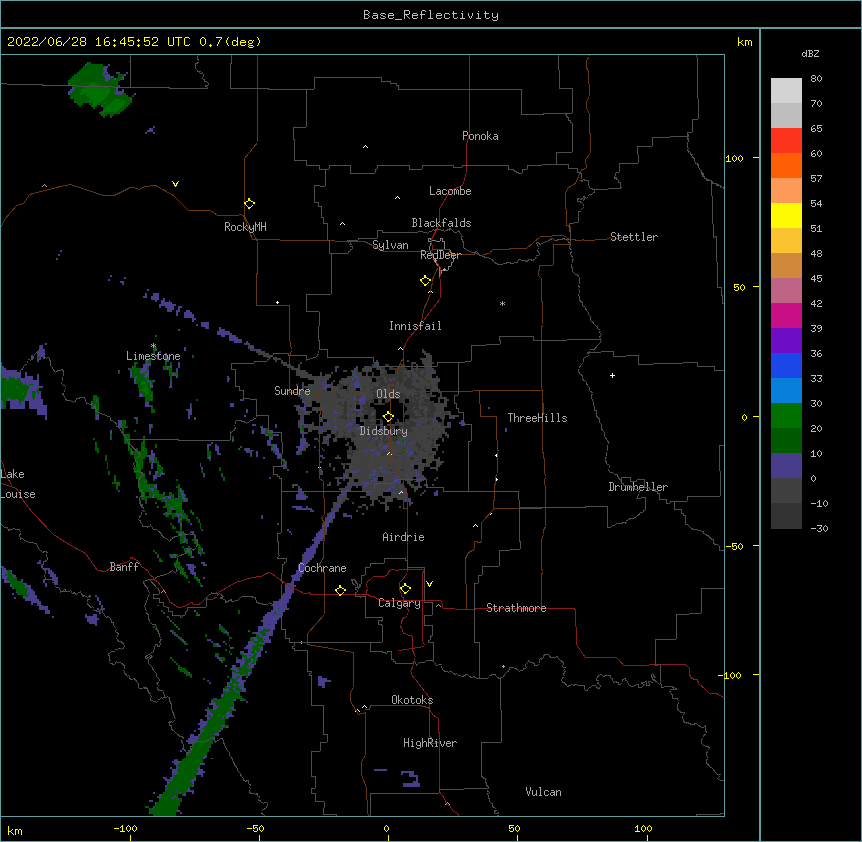Screen dimensions: 862x842
Task: Click the -30 value in the dBZ legend
Action: click(x=819, y=528)
